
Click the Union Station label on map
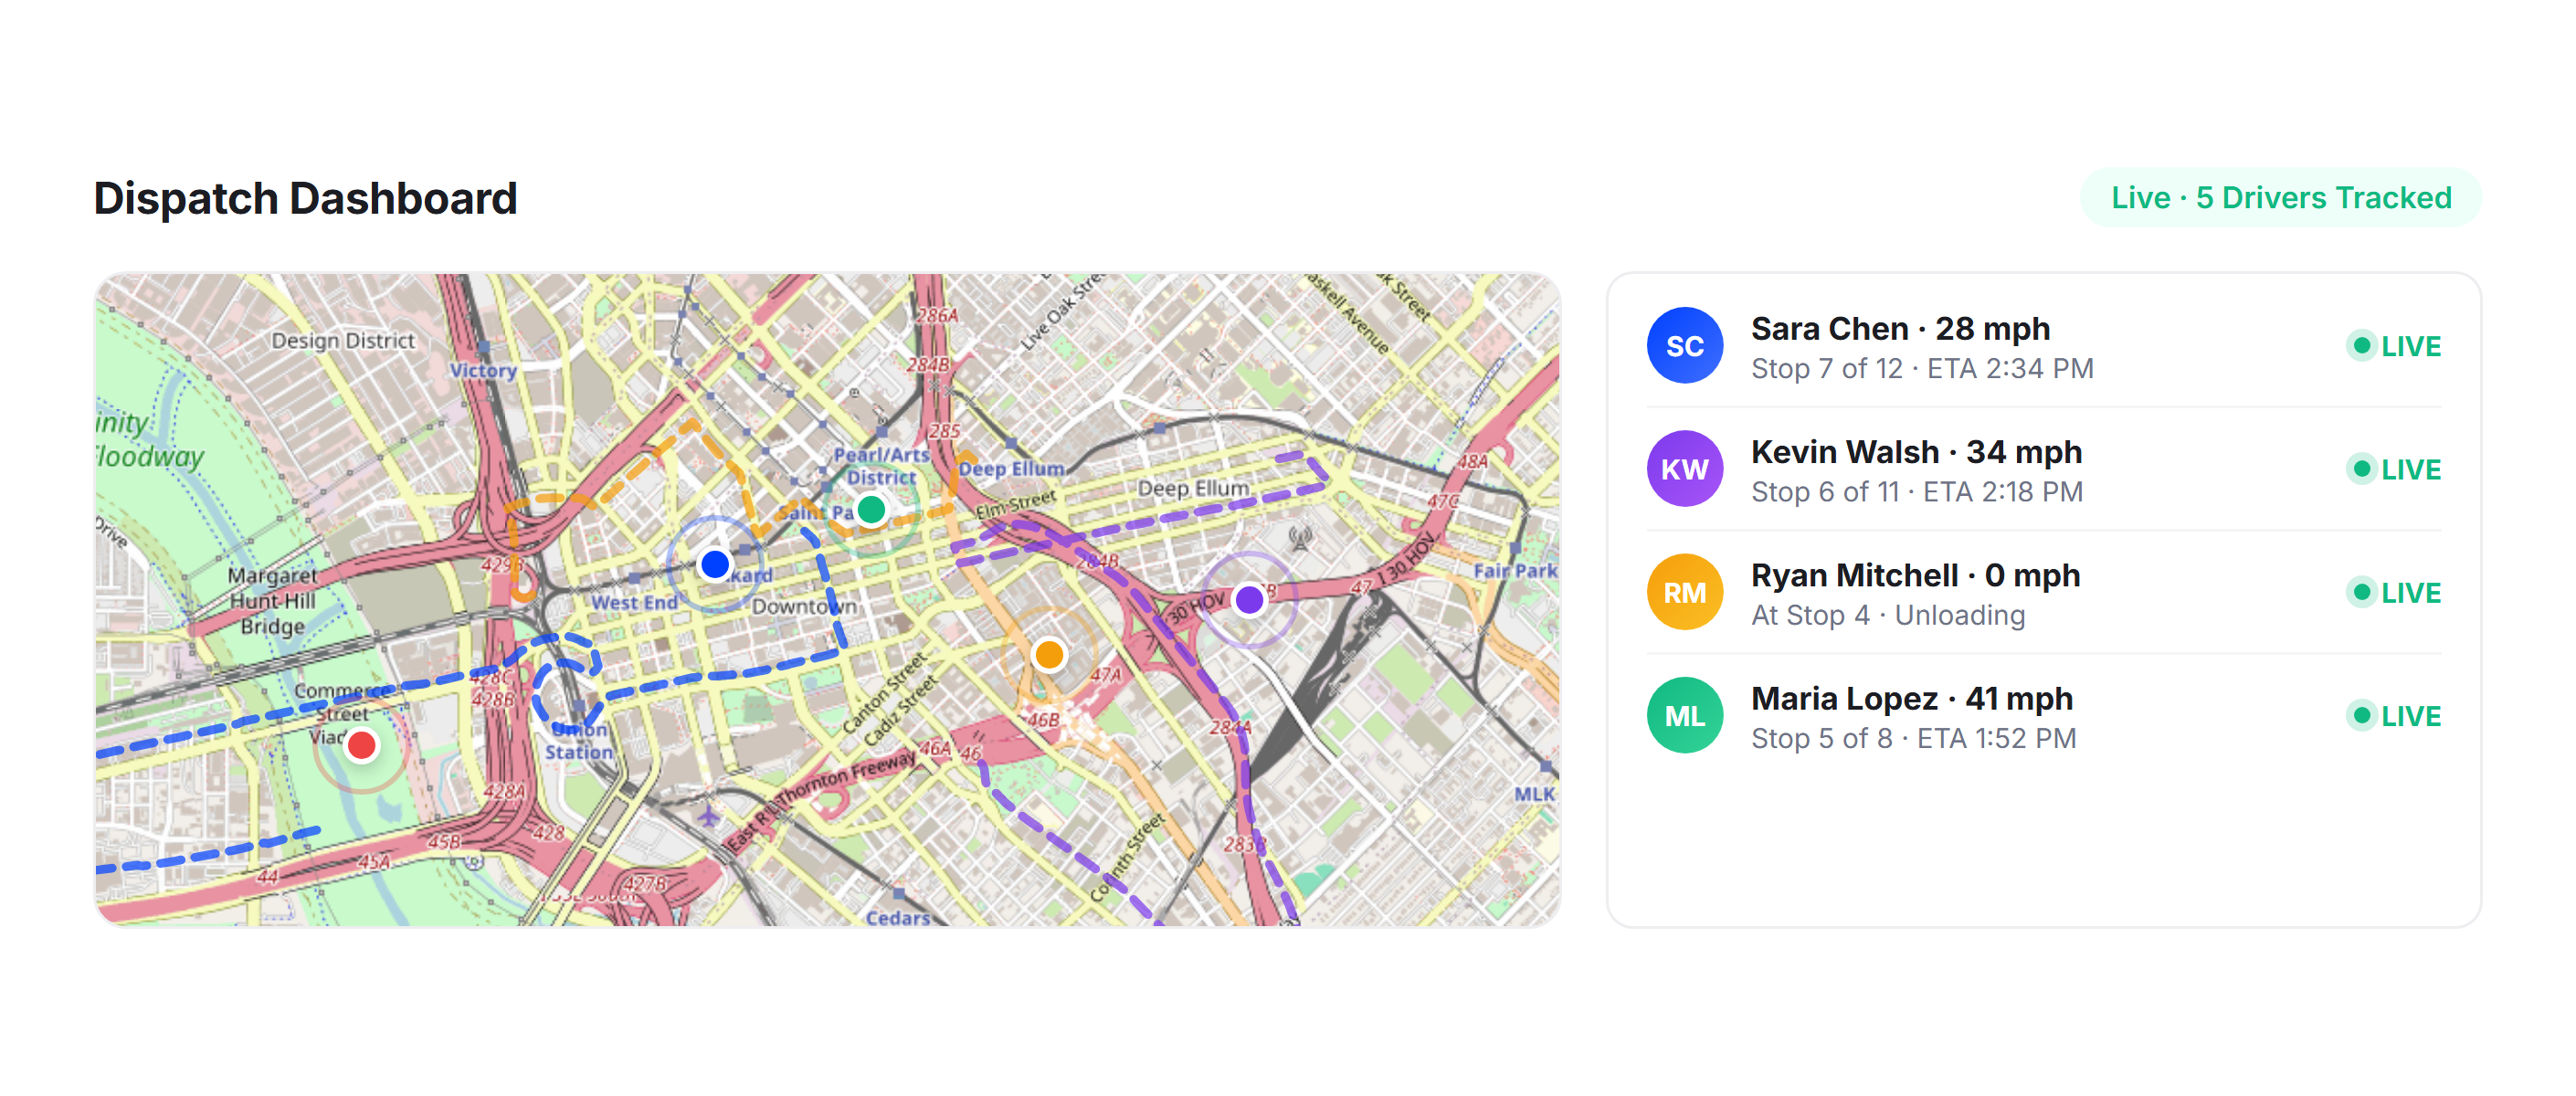579,741
